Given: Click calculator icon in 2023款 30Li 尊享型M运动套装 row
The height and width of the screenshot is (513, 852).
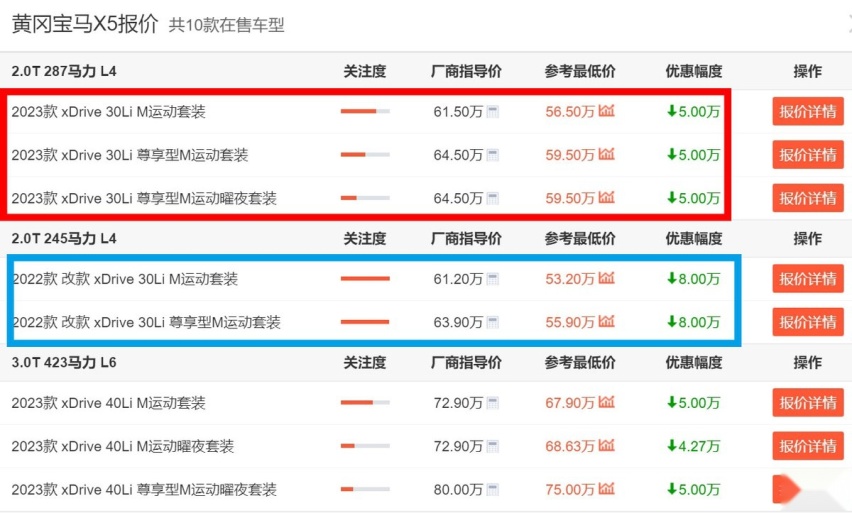Looking at the screenshot, I should (x=493, y=155).
